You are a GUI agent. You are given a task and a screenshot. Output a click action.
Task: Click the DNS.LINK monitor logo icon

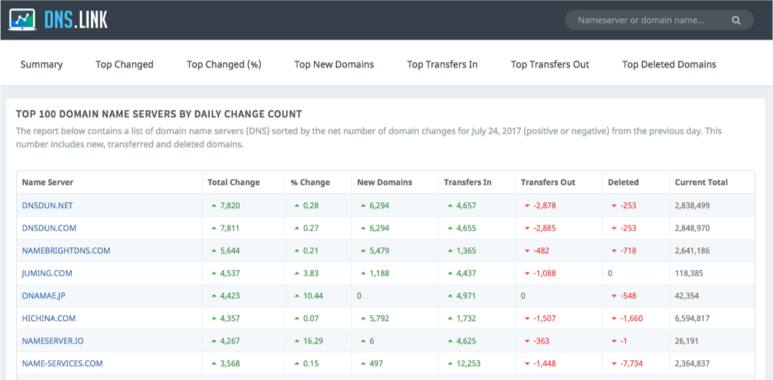coord(22,20)
